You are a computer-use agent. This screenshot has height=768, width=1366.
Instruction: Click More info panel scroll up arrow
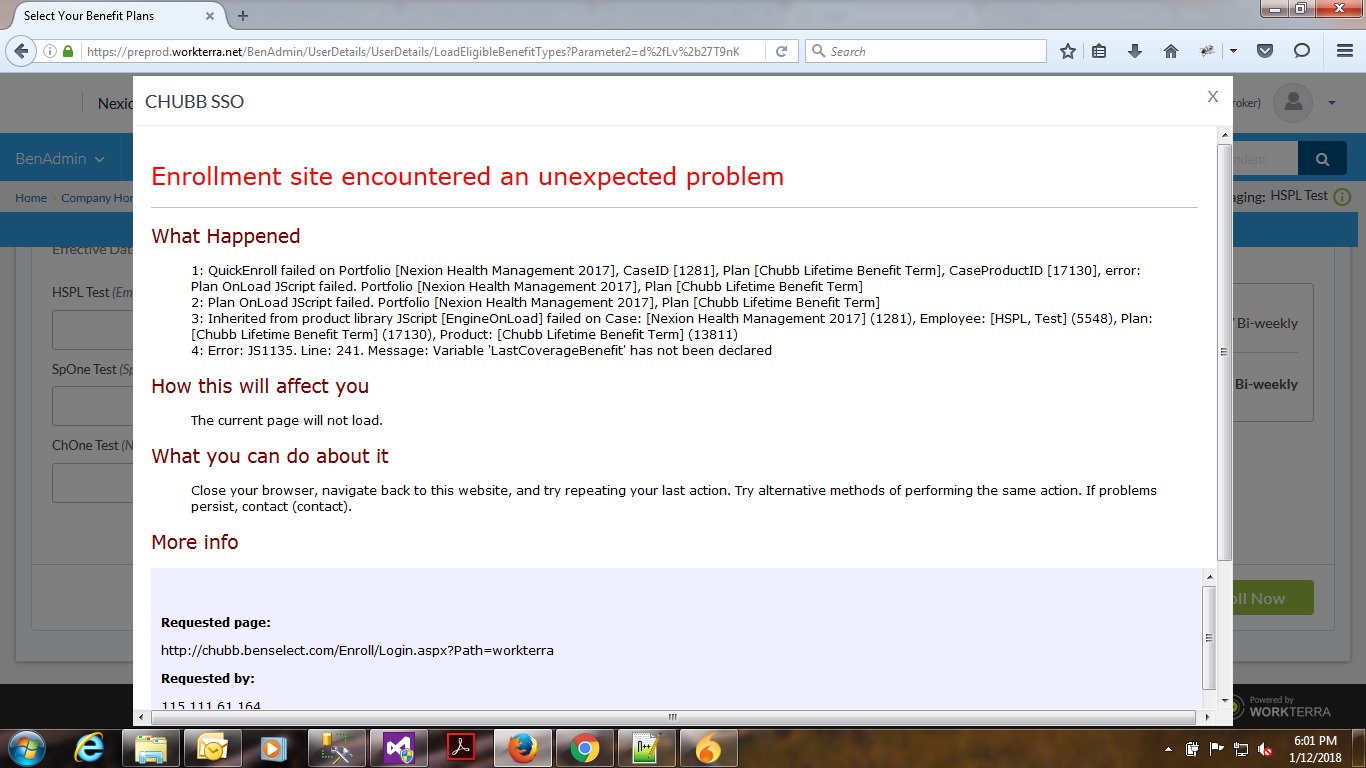click(1209, 577)
